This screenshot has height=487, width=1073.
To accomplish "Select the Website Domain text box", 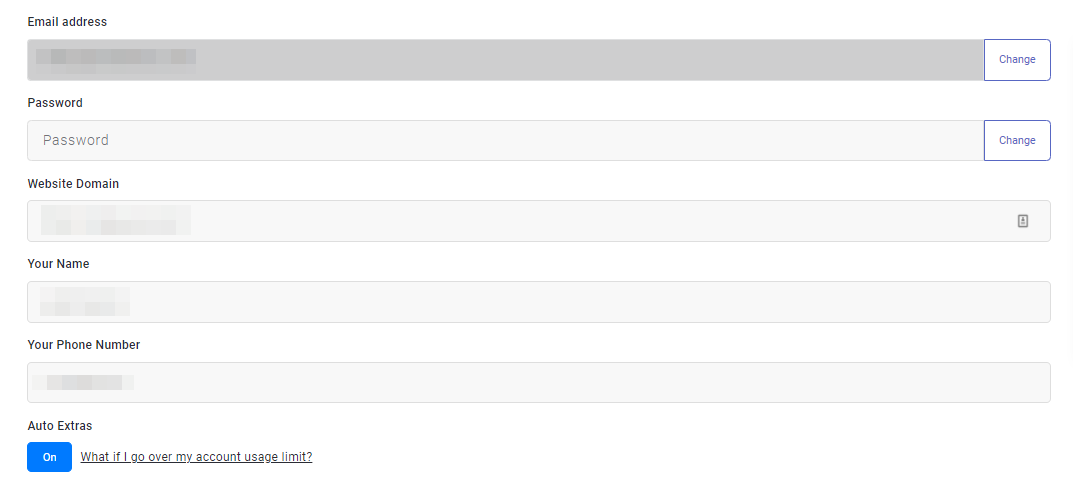I will (600, 221).
